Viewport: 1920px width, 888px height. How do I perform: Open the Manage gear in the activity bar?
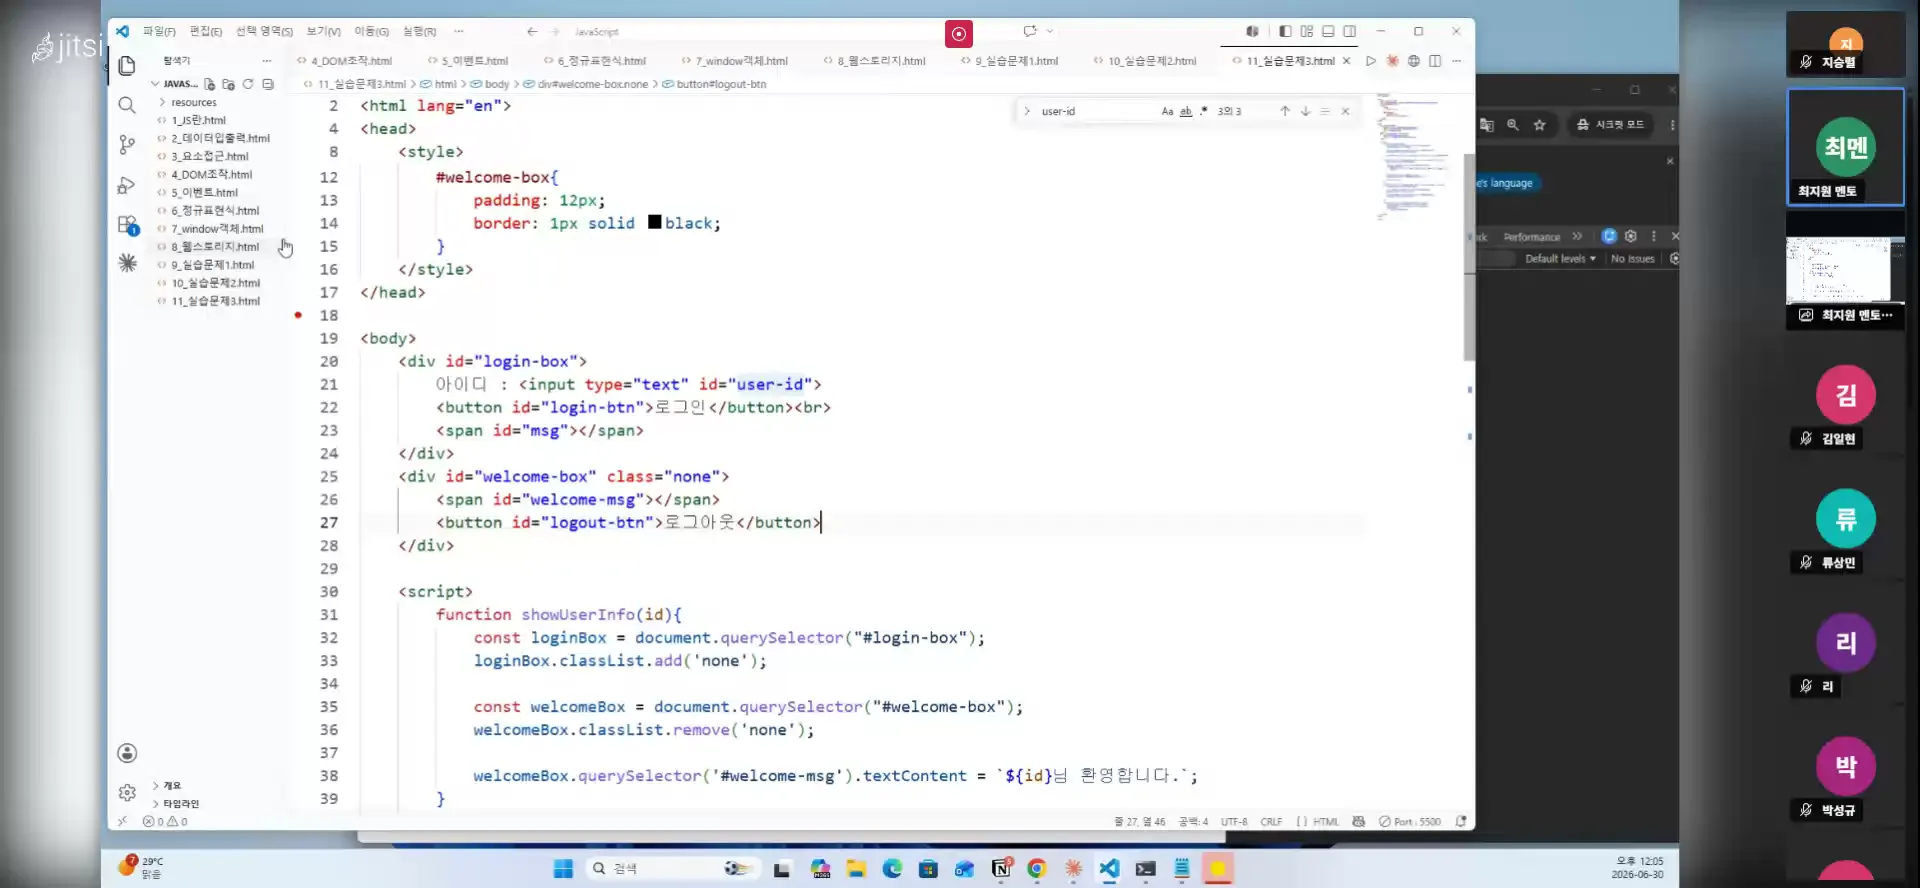pyautogui.click(x=127, y=793)
